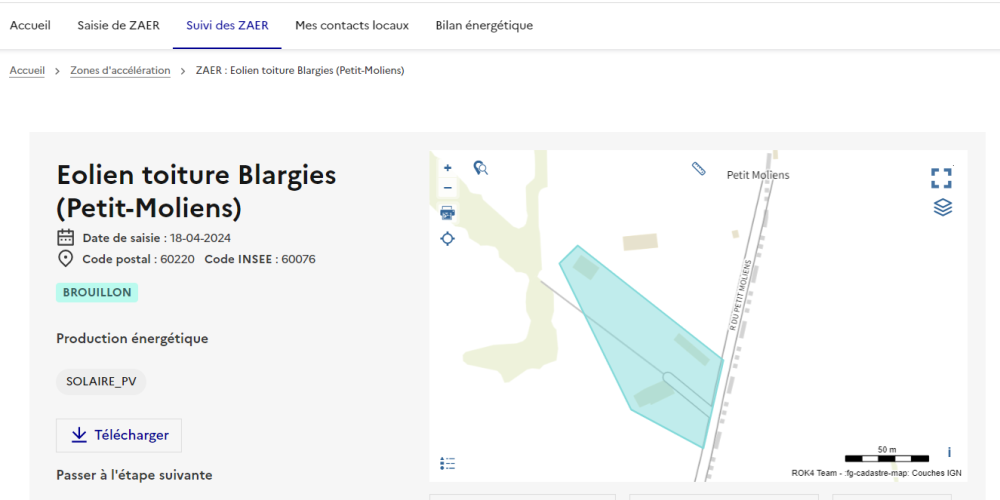This screenshot has height=500, width=1000.
Task: Go to Saisie de ZAER tab
Action: click(118, 25)
